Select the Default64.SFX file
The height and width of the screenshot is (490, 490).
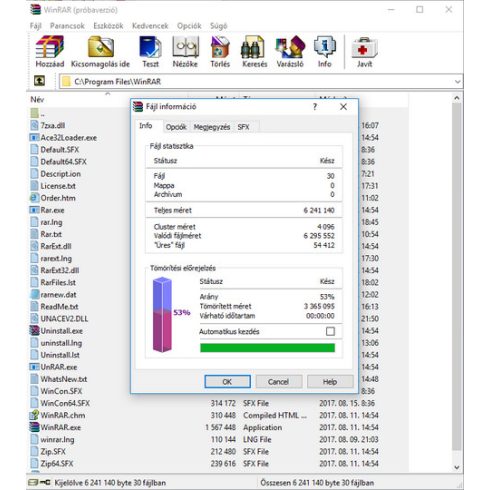63,162
